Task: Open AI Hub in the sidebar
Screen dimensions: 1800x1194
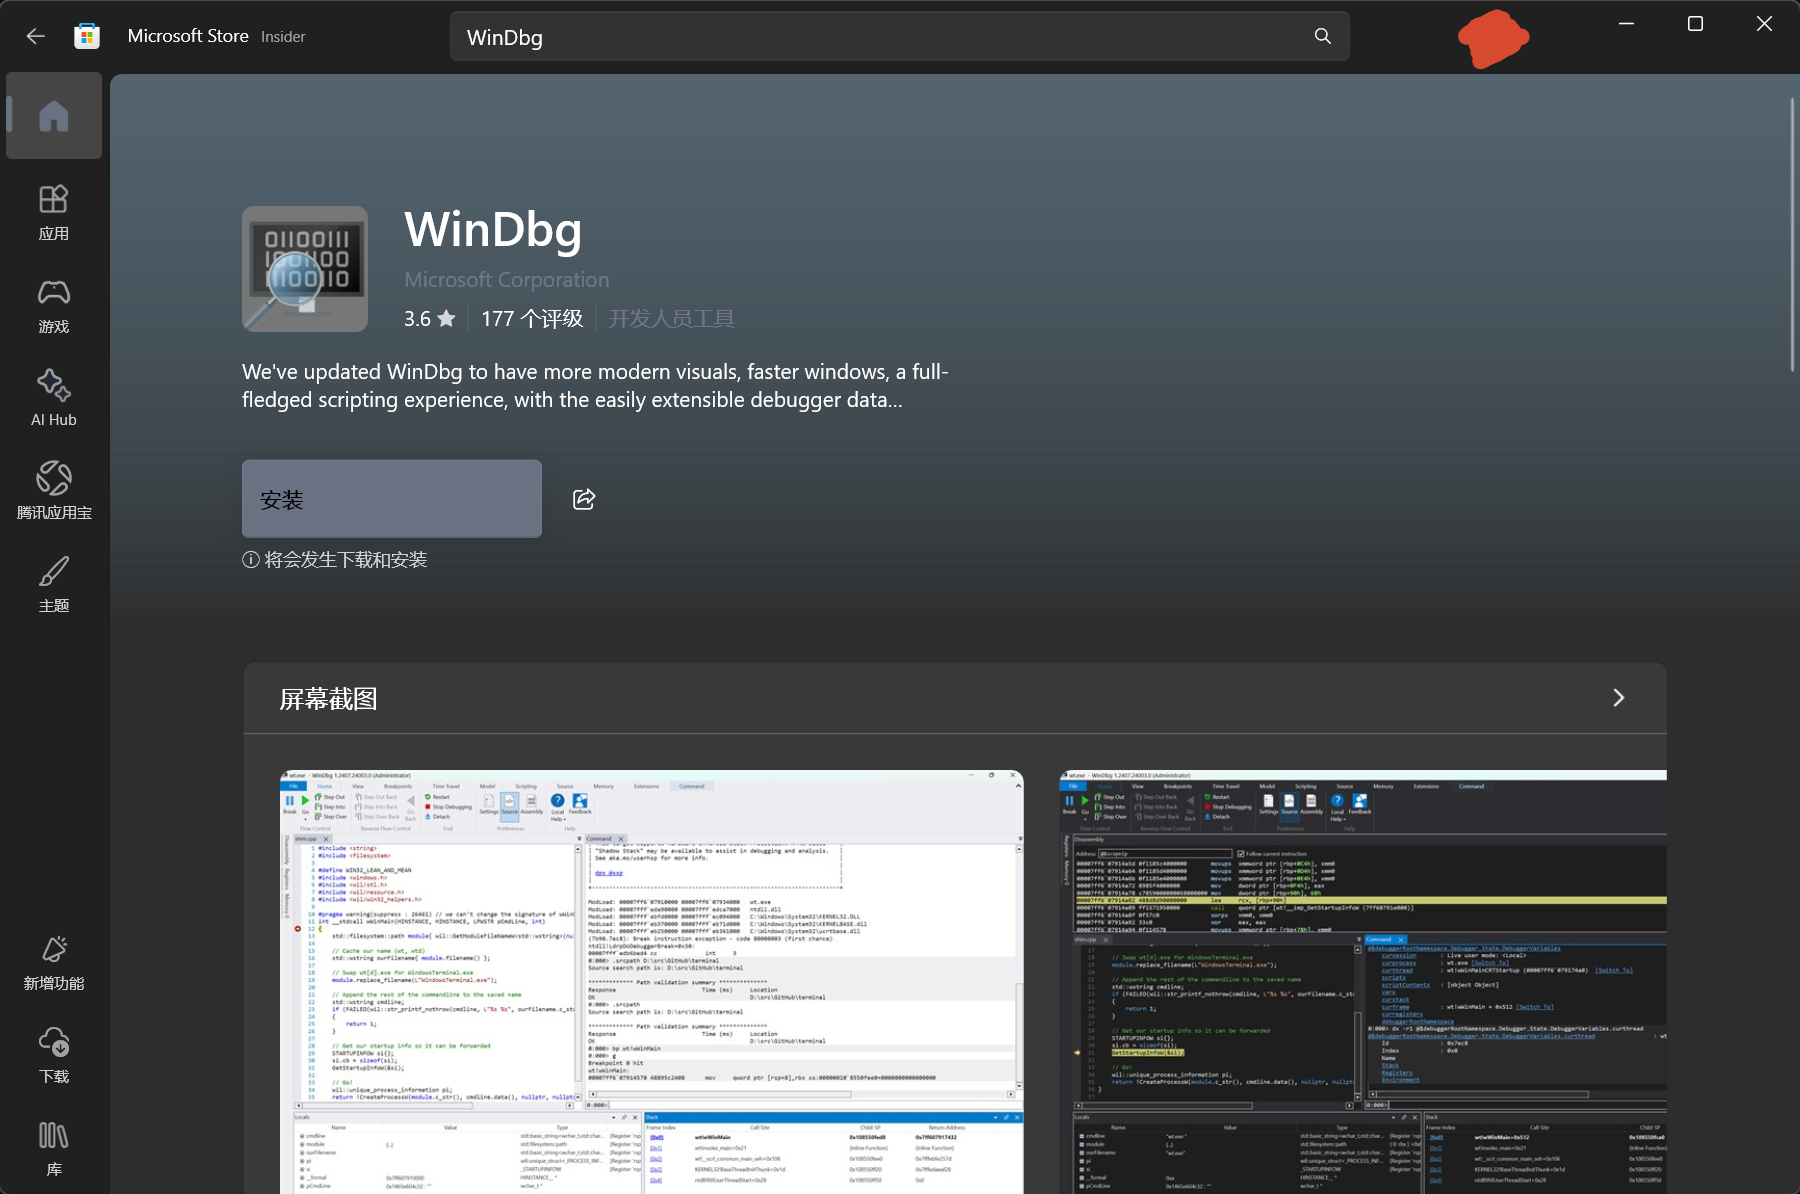Action: click(x=54, y=399)
